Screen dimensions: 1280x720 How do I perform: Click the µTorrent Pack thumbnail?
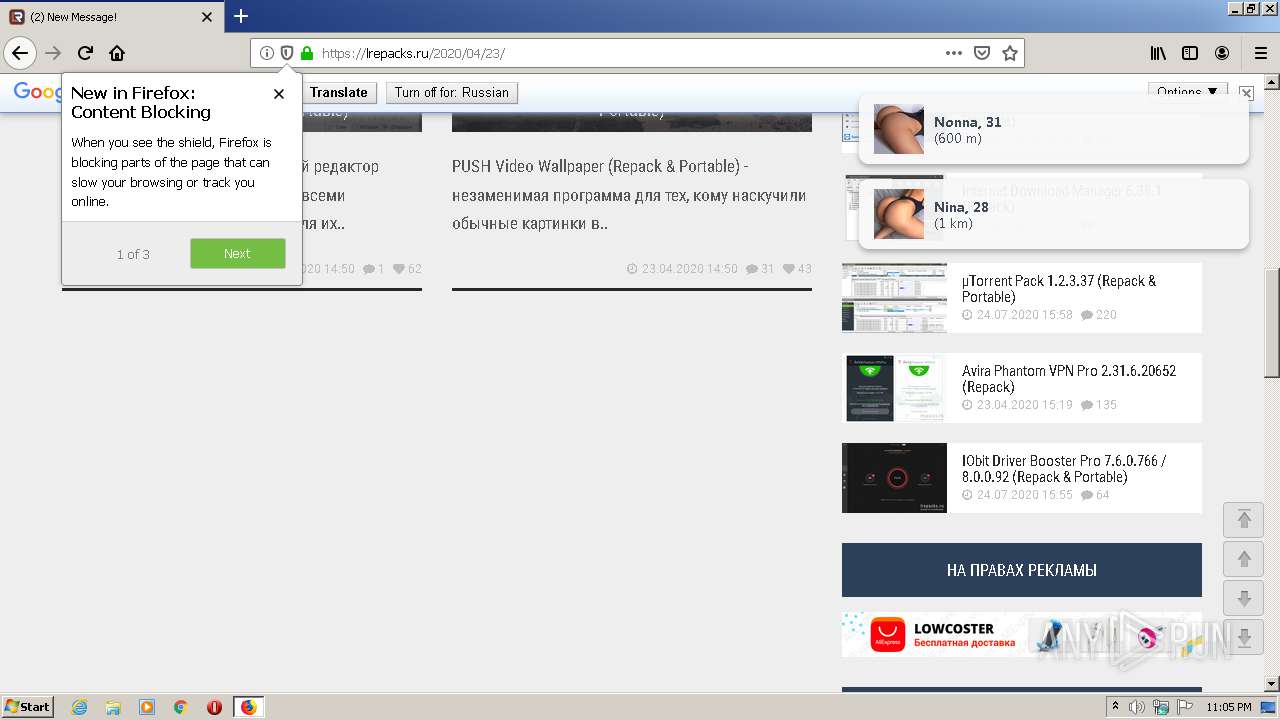click(x=894, y=298)
